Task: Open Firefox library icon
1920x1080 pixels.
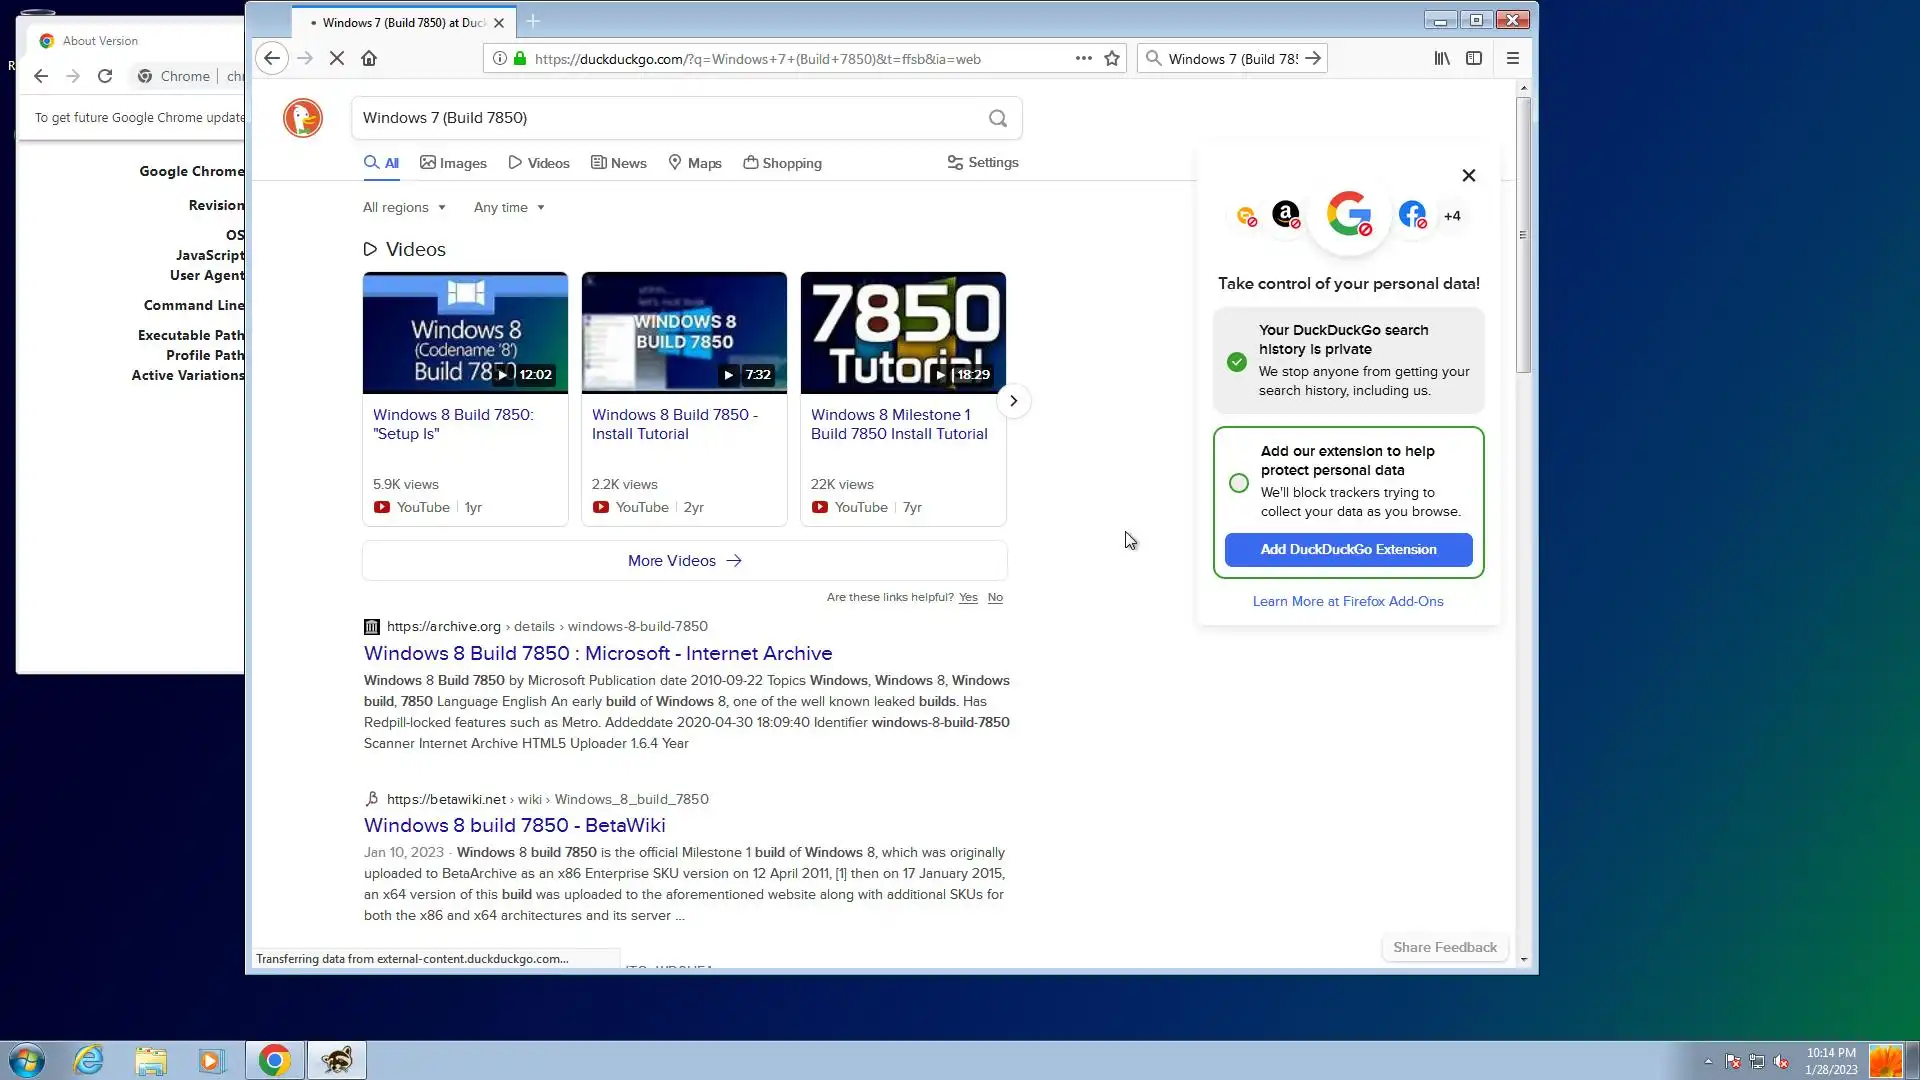Action: tap(1441, 58)
